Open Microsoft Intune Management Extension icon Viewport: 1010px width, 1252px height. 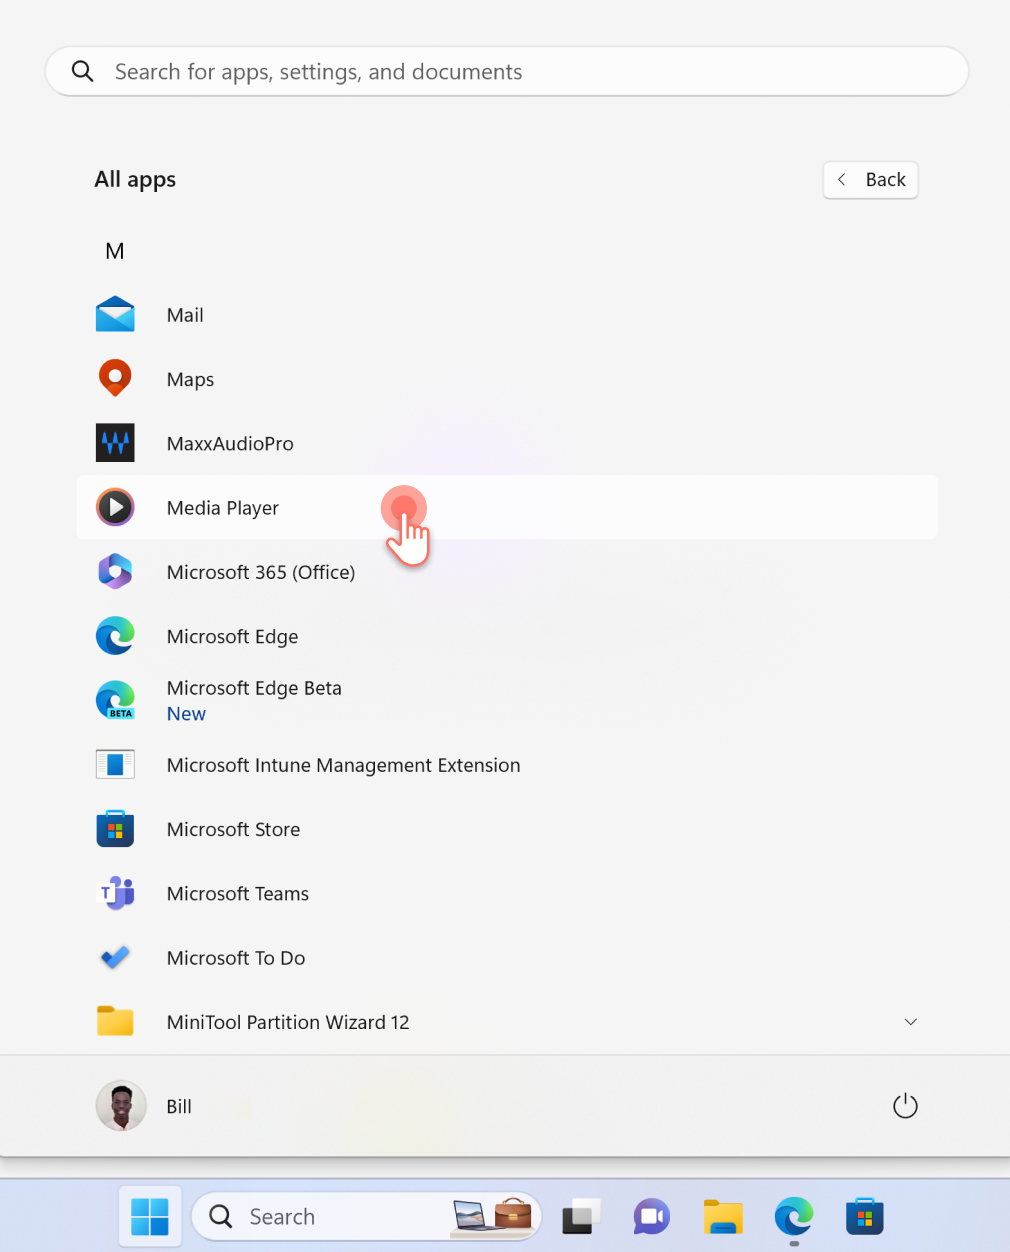pyautogui.click(x=115, y=765)
